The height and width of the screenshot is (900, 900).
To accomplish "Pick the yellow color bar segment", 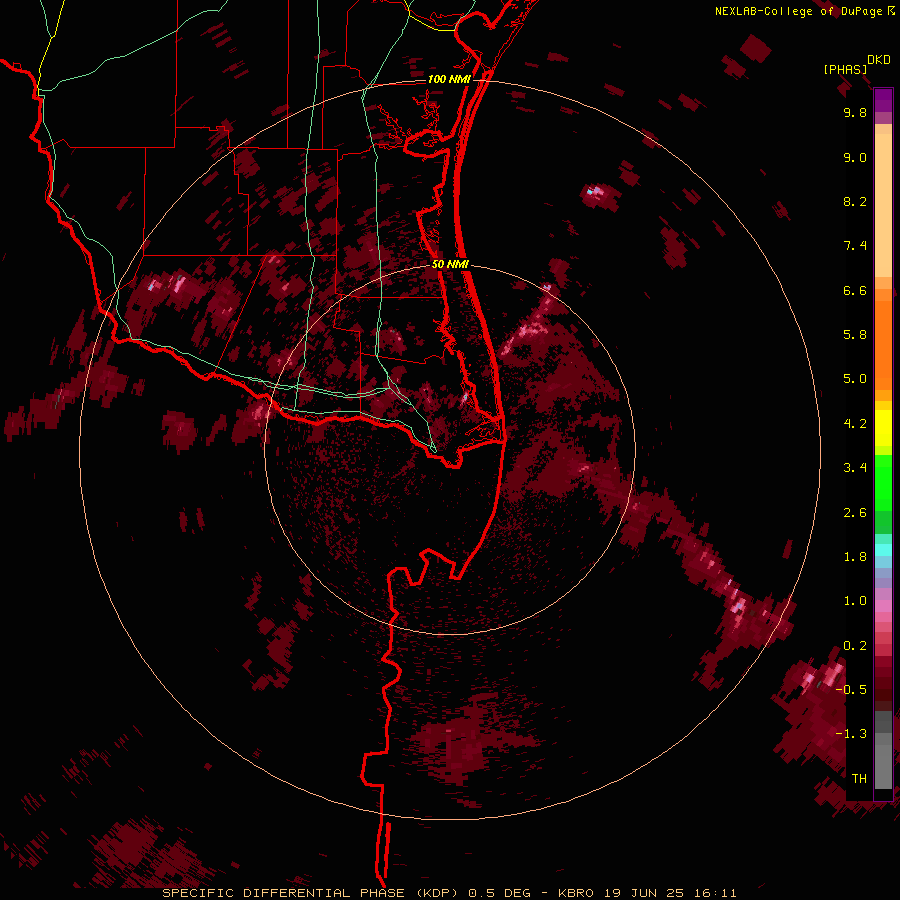I will click(883, 428).
